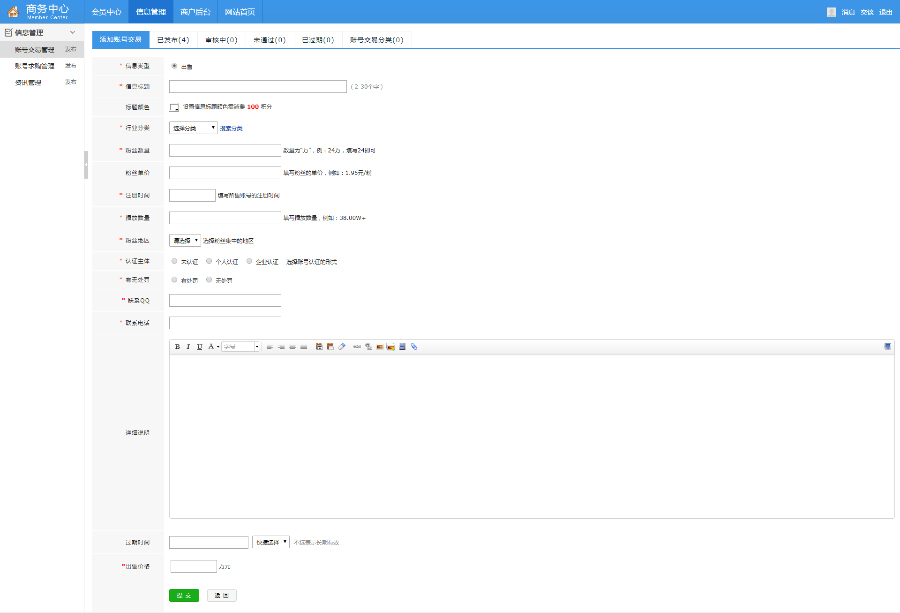Screen dimensions: 900x613
Task: Select the first radio option under 认证主体
Action: [x=174, y=261]
